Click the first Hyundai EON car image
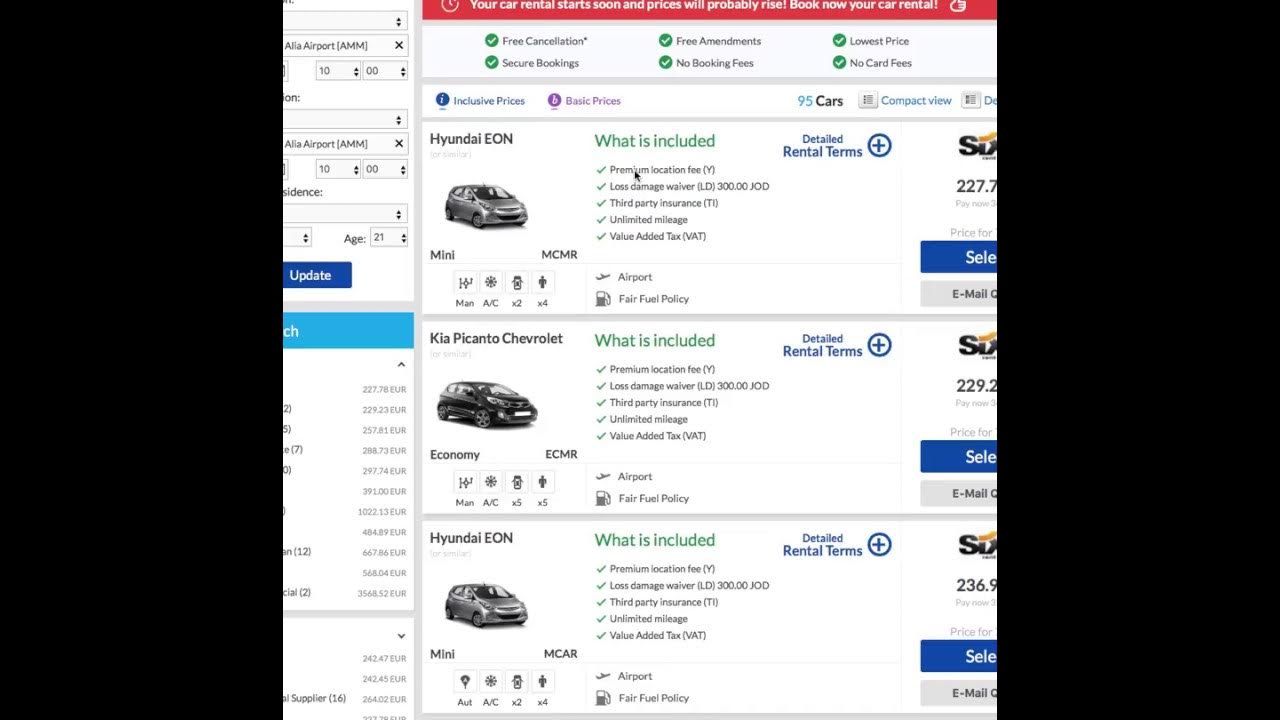1280x720 pixels. tap(486, 206)
